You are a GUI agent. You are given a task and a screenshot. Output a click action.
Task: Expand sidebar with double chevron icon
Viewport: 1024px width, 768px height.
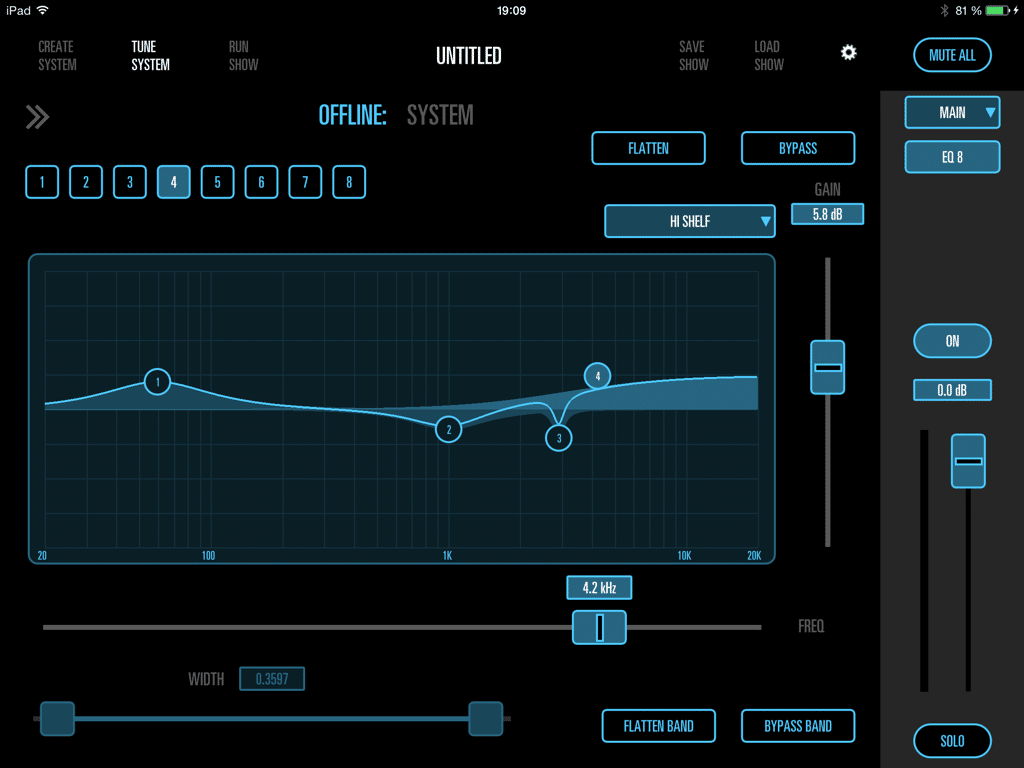point(37,117)
